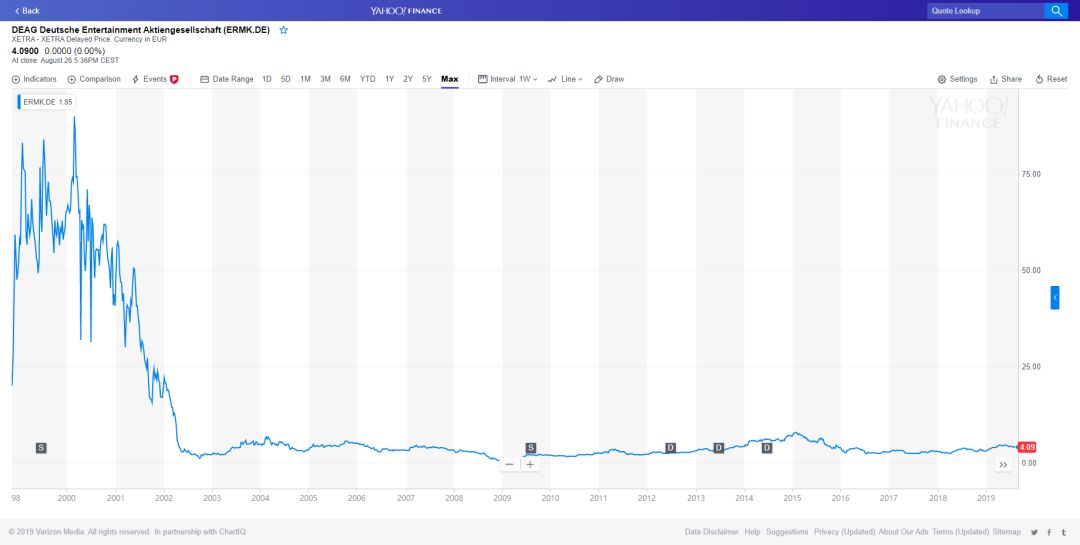
Task: Open Yahoo Finance Tumblr icon
Action: (1064, 532)
